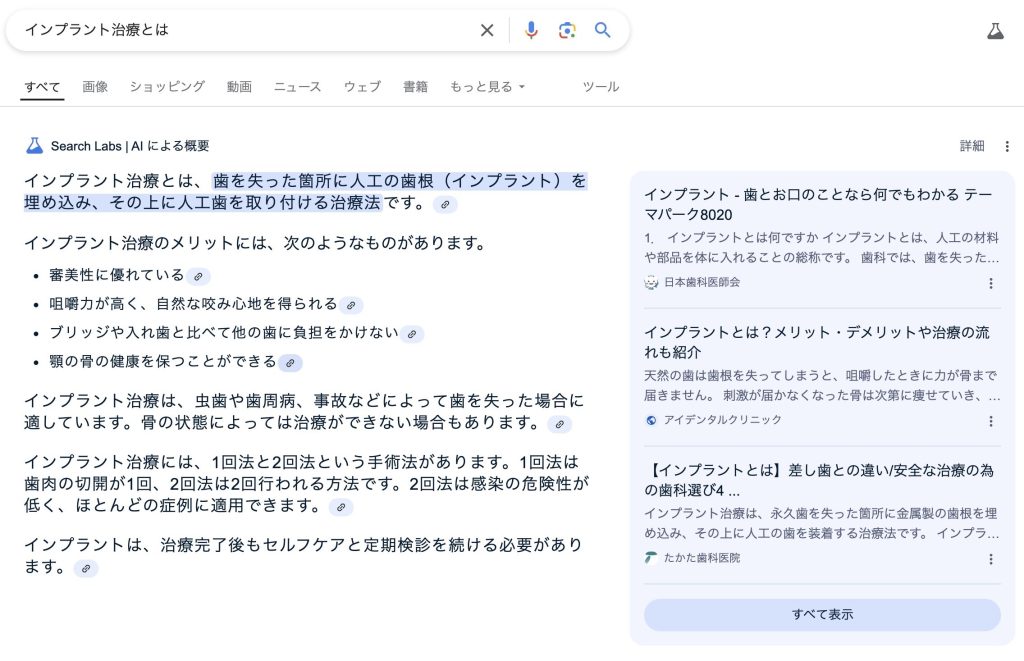Screen dimensions: 1024x661
Task: Open the link icon beside 咀嚼力が高く
Action: coord(351,305)
